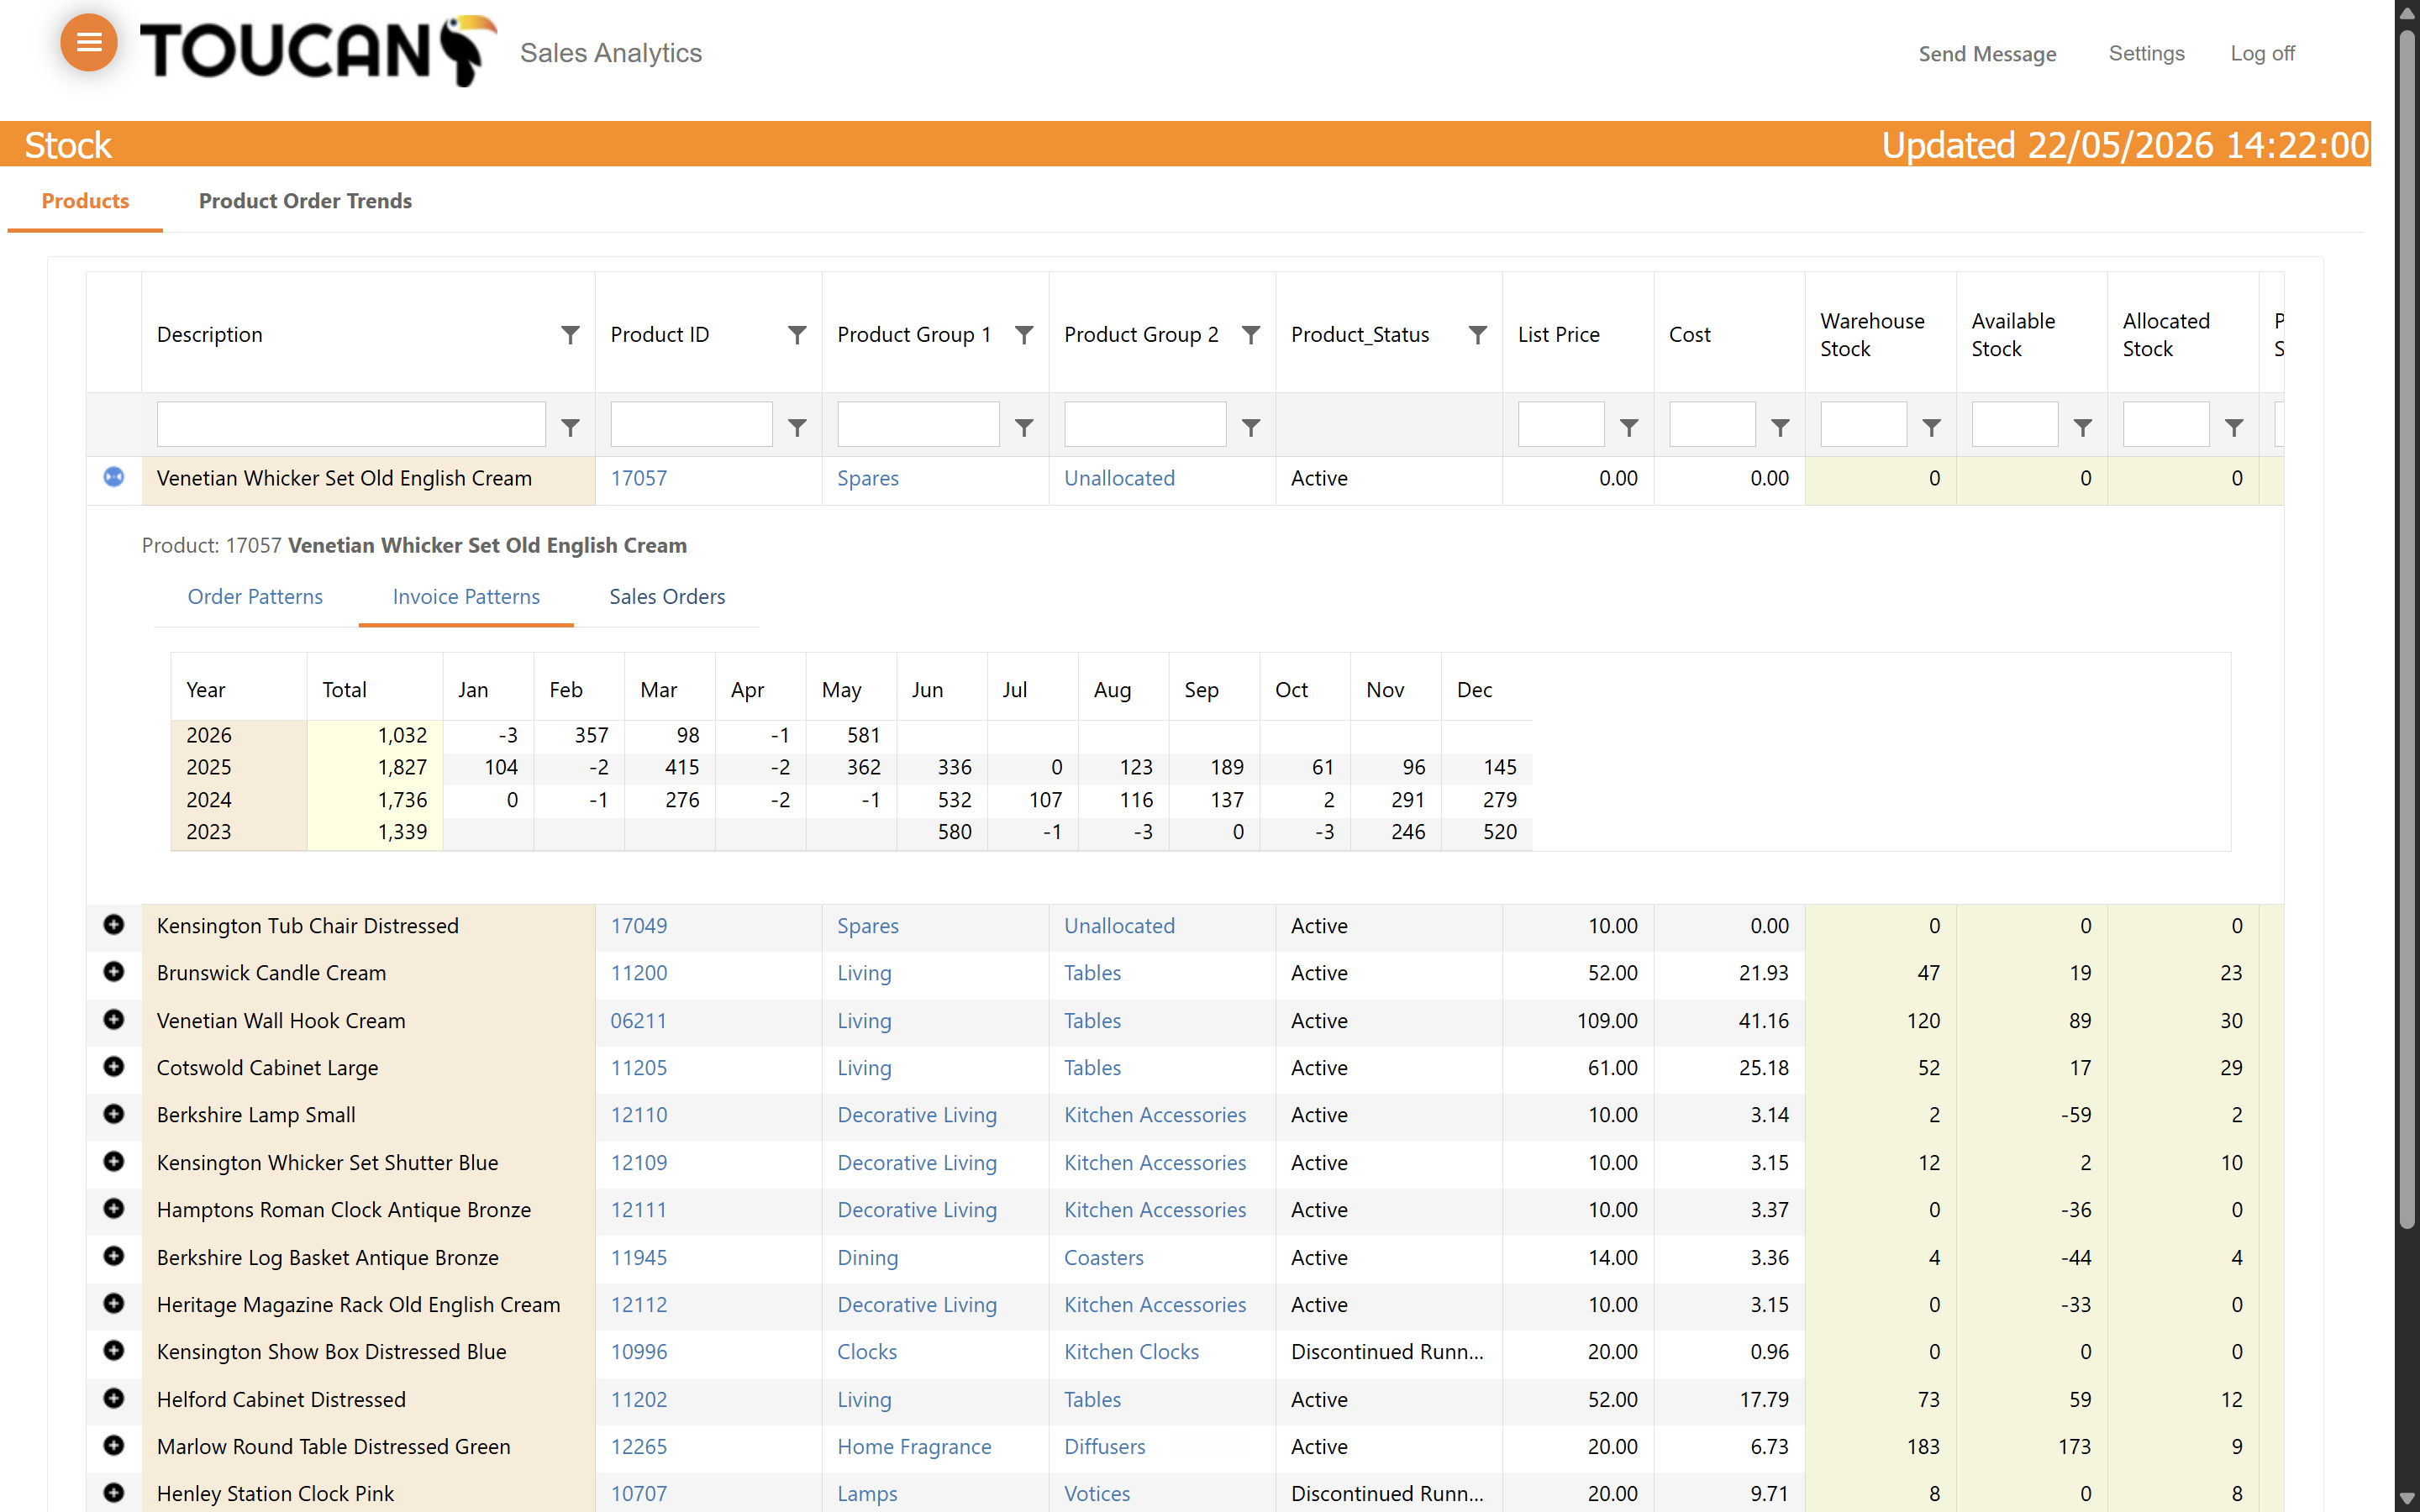Open the orange hamburger menu button
Viewport: 2420px width, 1512px height.
89,42
